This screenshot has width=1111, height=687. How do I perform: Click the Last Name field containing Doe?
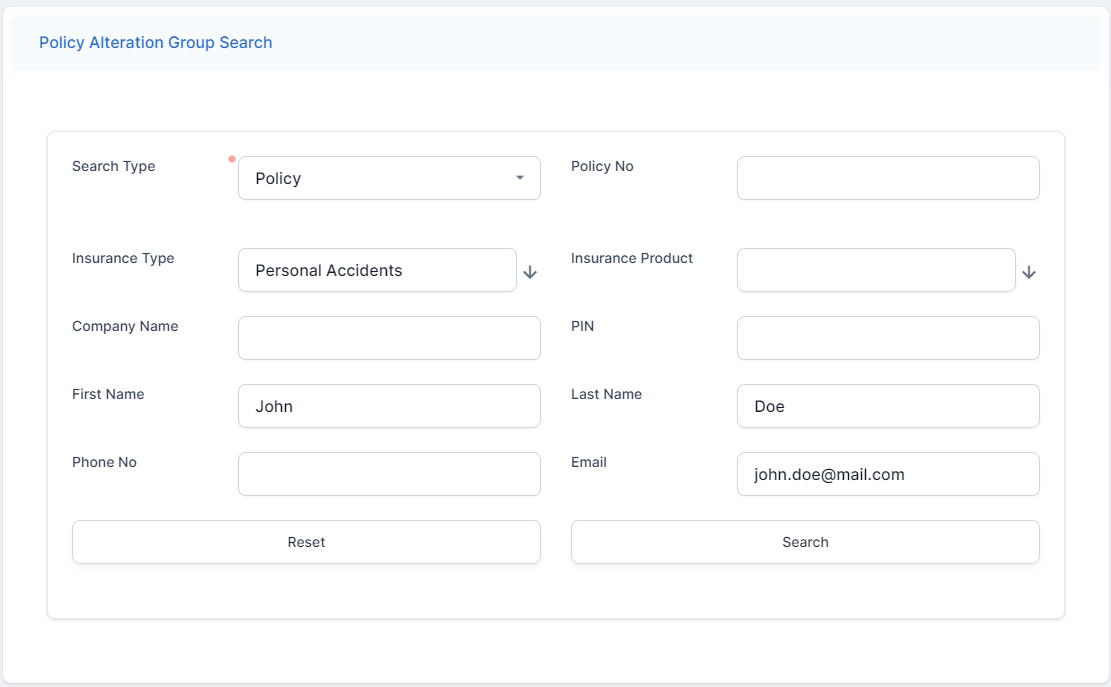point(888,406)
